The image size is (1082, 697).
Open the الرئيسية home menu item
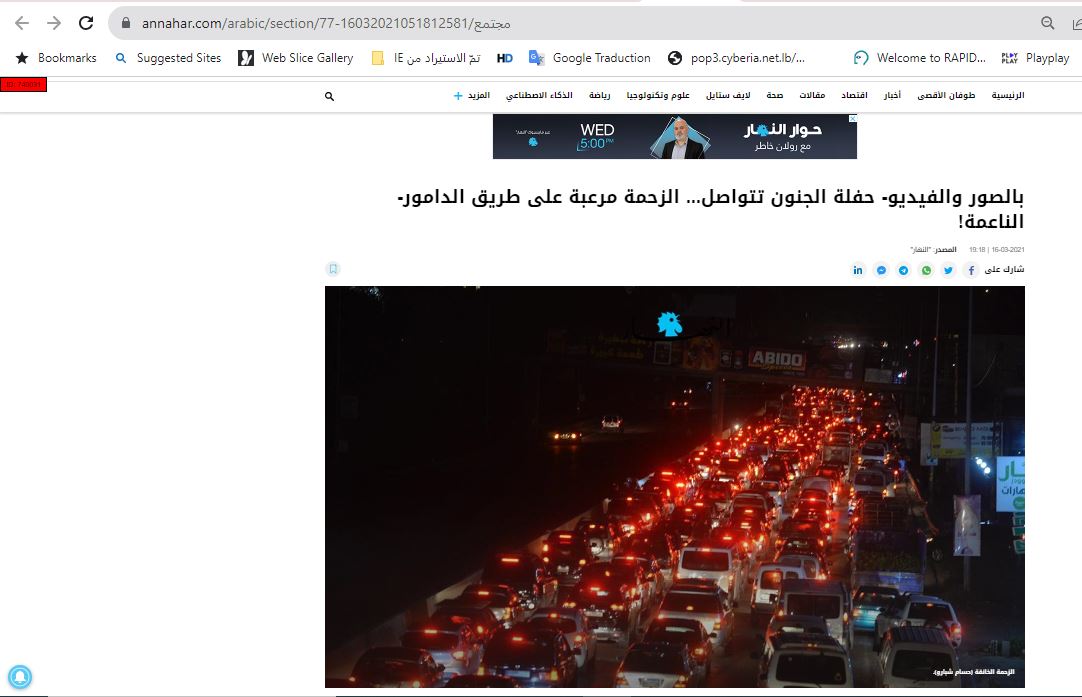click(x=1007, y=95)
